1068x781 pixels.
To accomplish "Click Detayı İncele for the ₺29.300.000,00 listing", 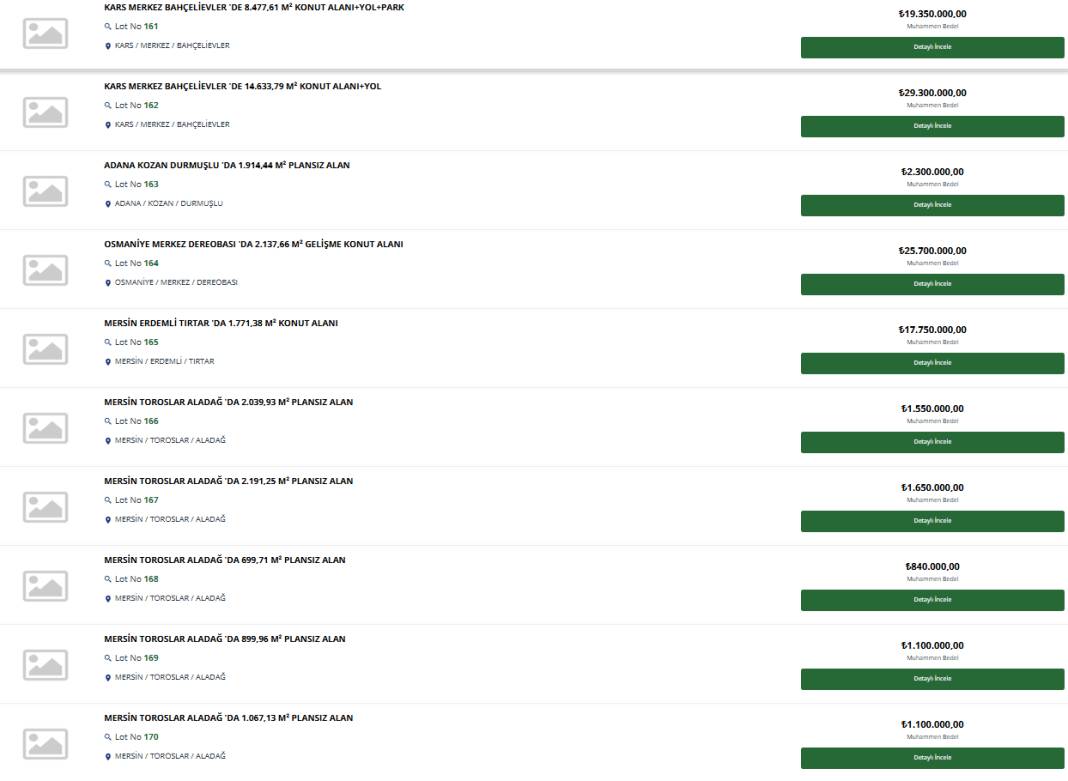I will pos(932,127).
